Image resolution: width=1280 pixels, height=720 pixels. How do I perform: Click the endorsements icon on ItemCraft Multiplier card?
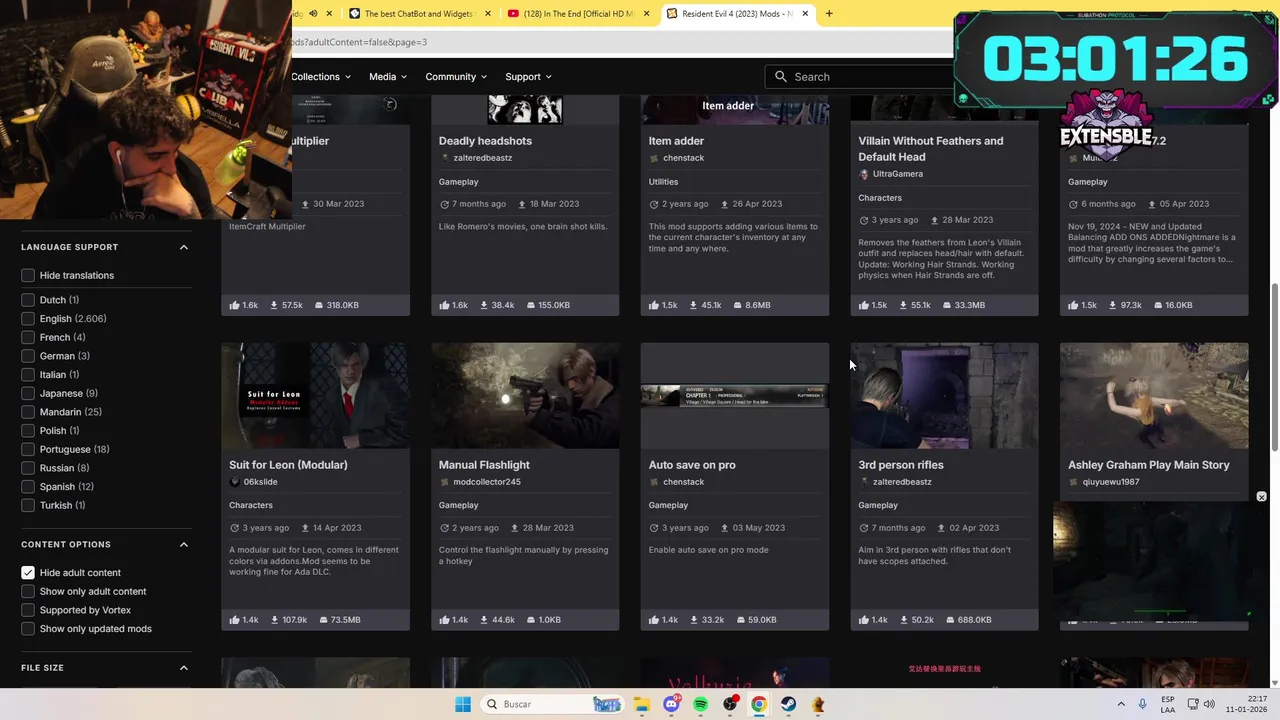tap(234, 305)
